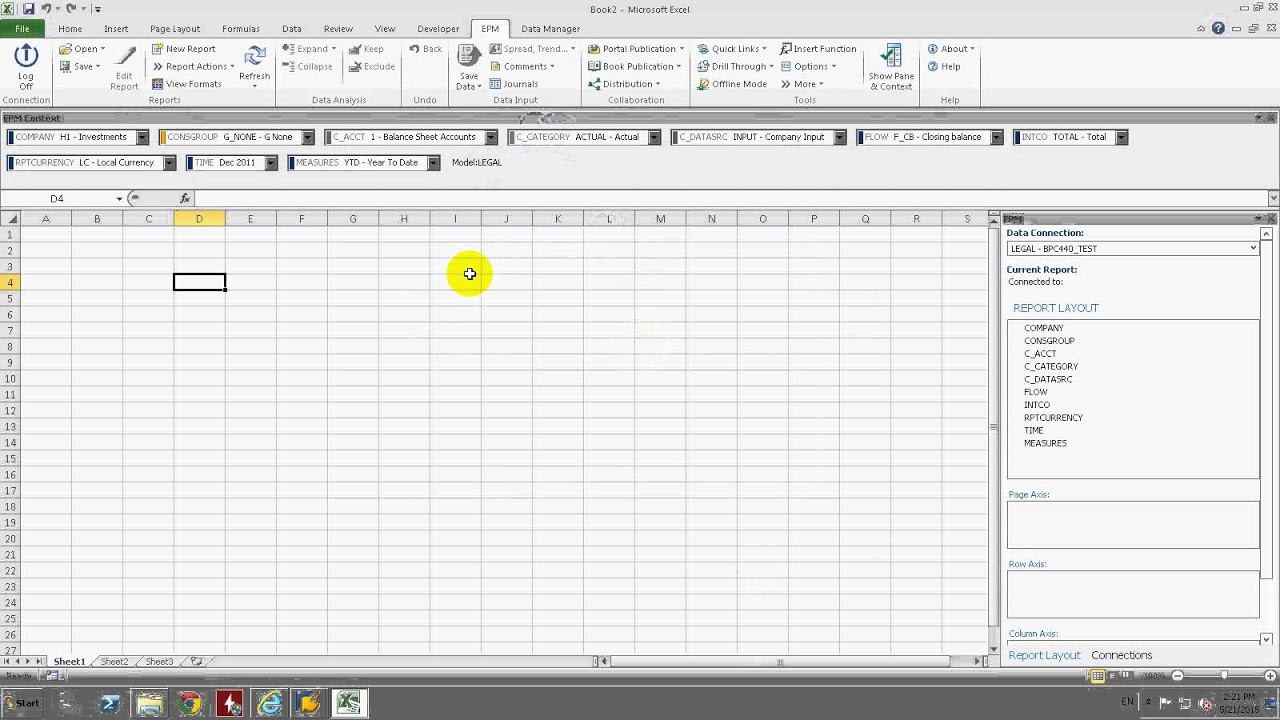Click the Offline Mode button
This screenshot has height=720, width=1280.
pyautogui.click(x=732, y=84)
